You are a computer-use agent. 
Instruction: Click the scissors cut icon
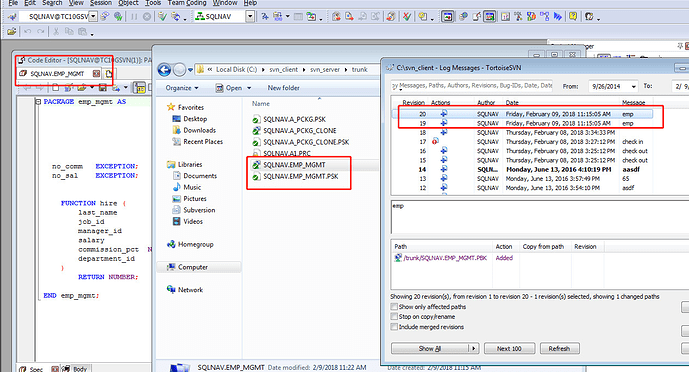56,32
